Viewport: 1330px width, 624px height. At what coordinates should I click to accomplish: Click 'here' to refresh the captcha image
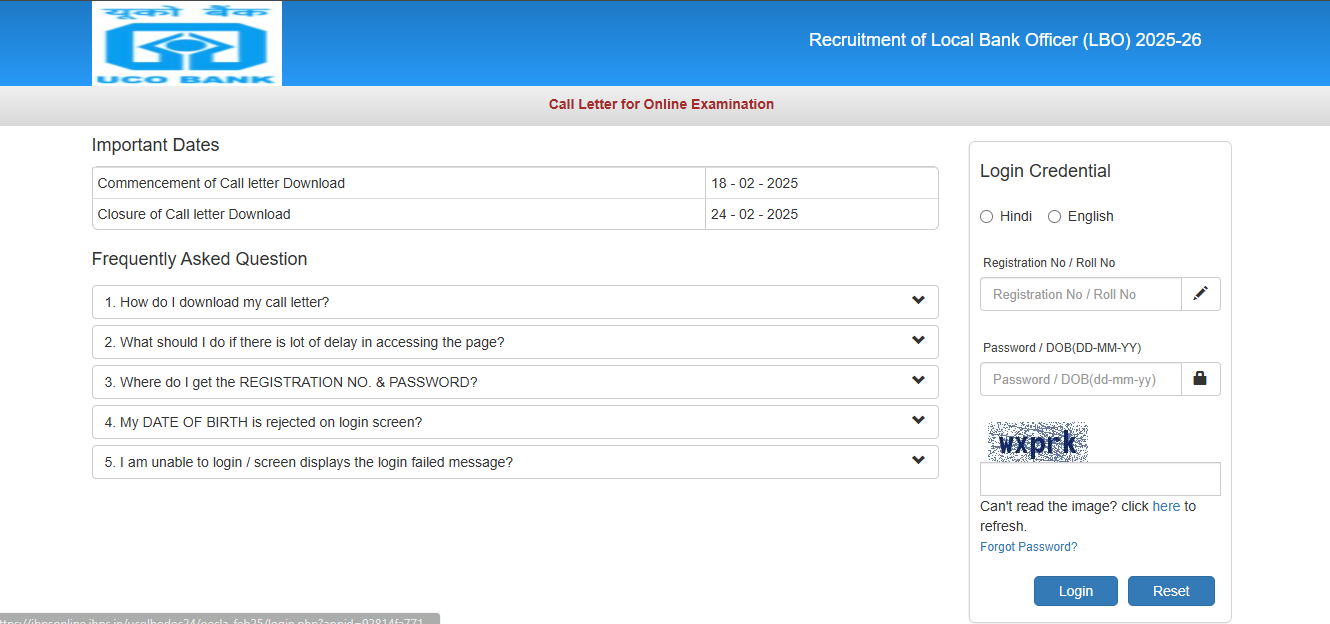pyautogui.click(x=1166, y=506)
